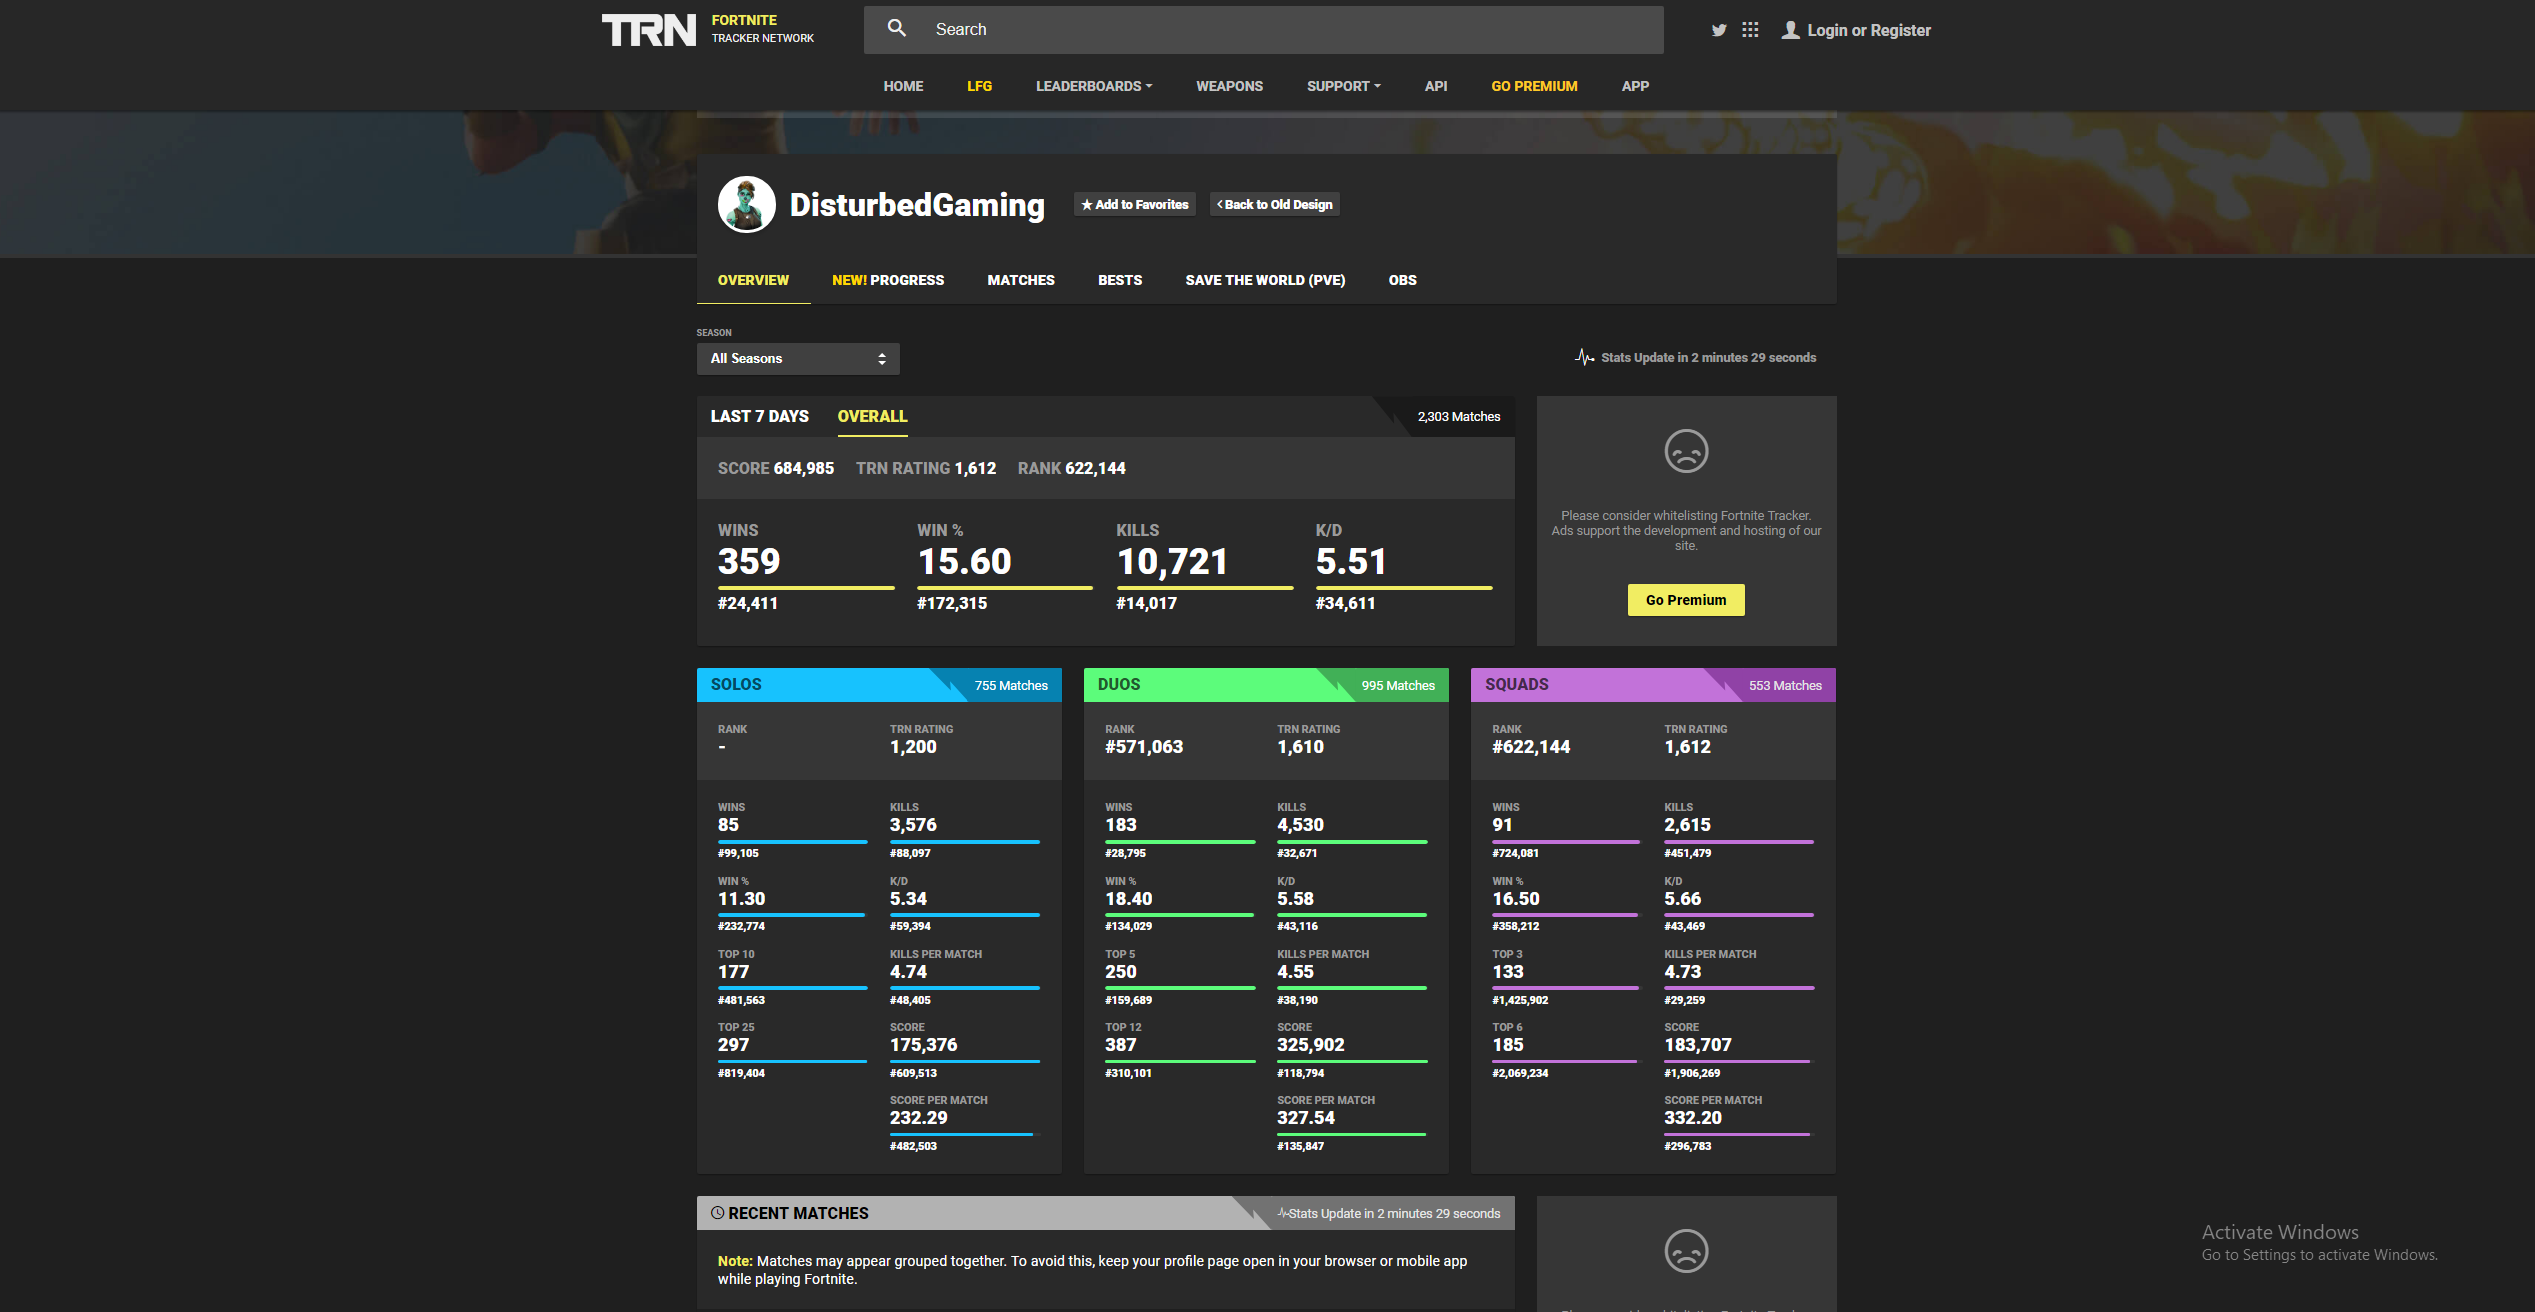The width and height of the screenshot is (2535, 1312).
Task: Click the star Add to Favorites button
Action: click(1134, 204)
